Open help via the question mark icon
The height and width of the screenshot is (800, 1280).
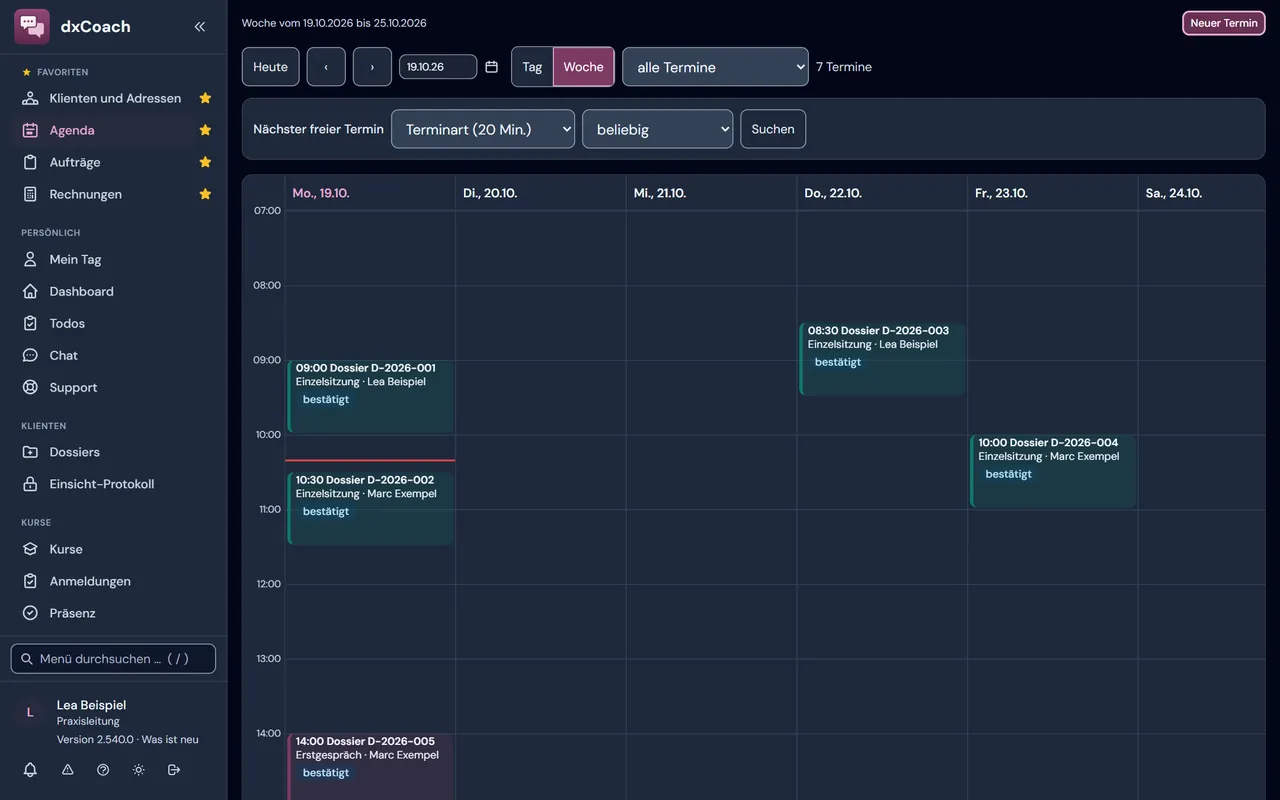[103, 770]
